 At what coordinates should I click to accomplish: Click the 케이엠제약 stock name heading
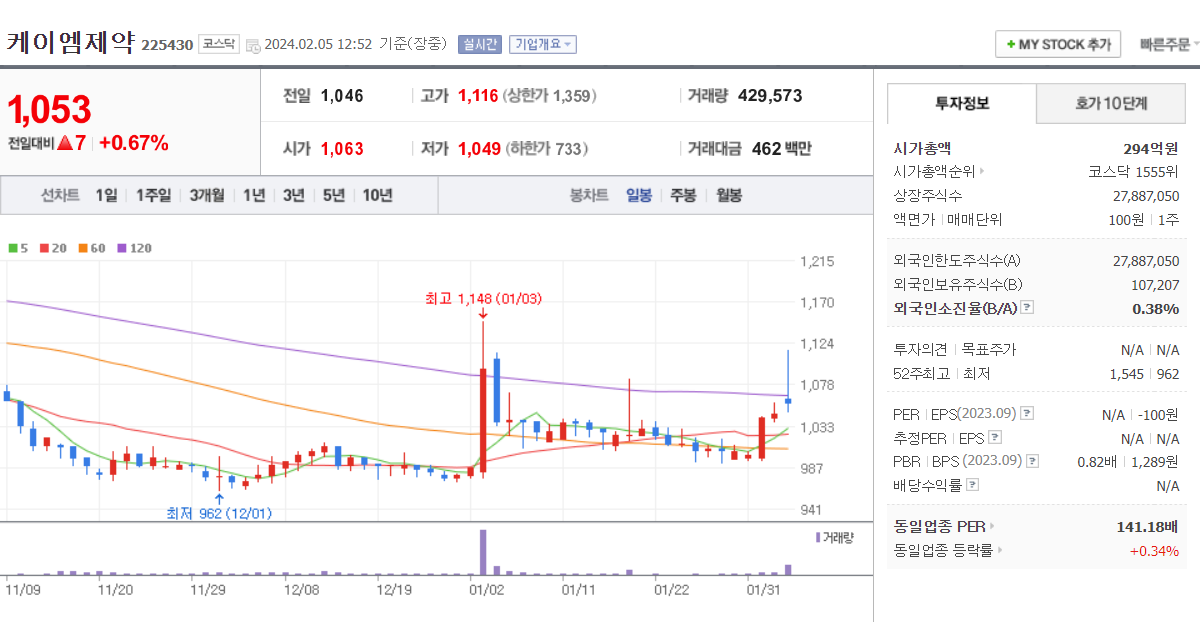(70, 43)
